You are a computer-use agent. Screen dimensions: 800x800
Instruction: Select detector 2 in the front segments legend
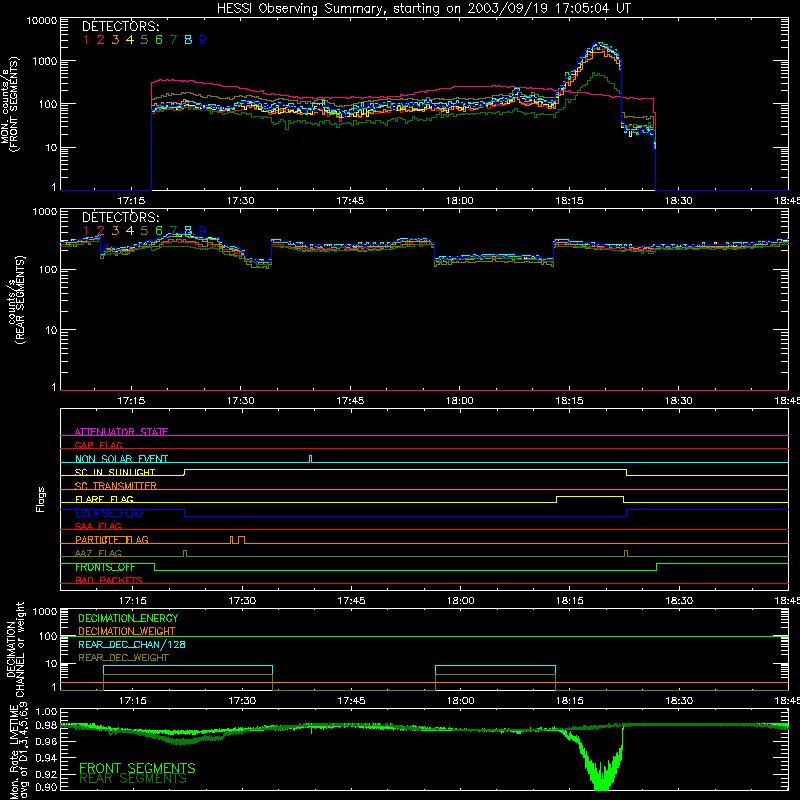(x=101, y=40)
